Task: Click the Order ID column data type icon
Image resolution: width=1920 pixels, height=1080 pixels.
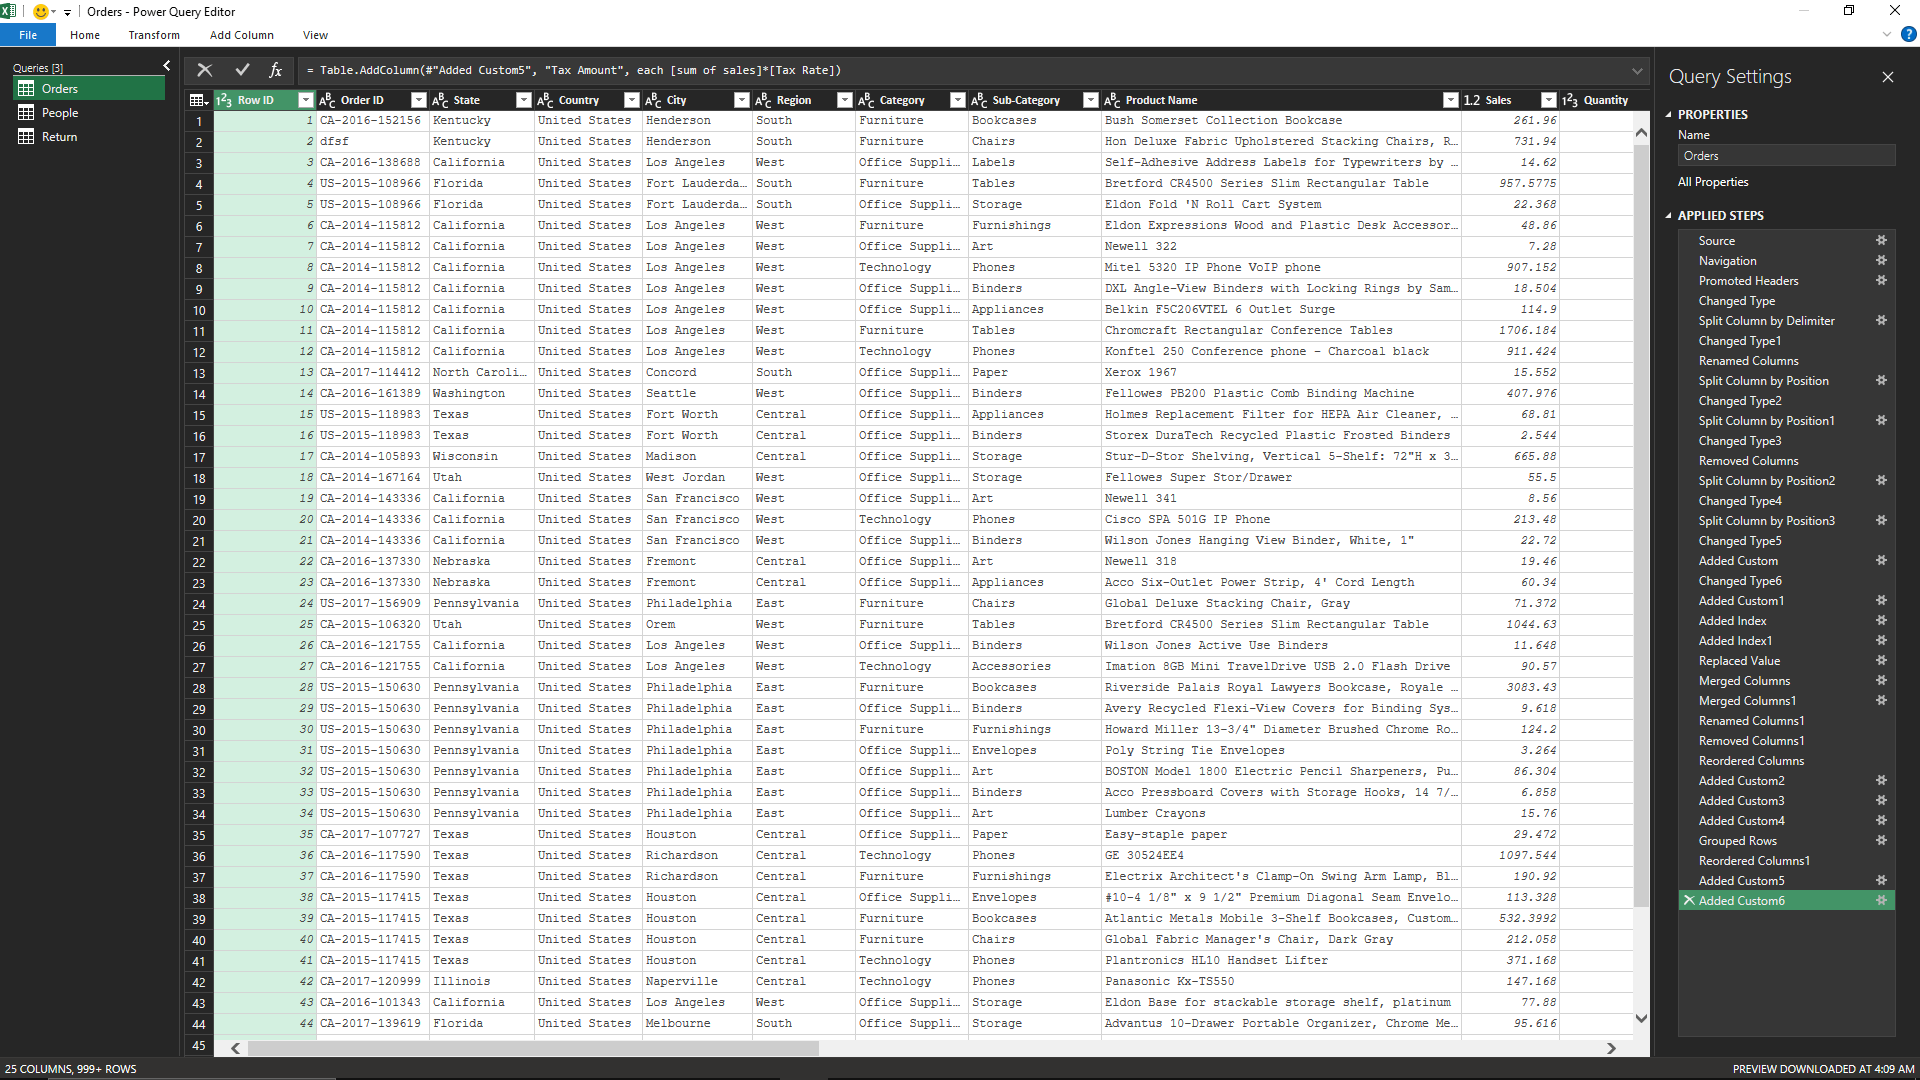Action: tap(327, 100)
